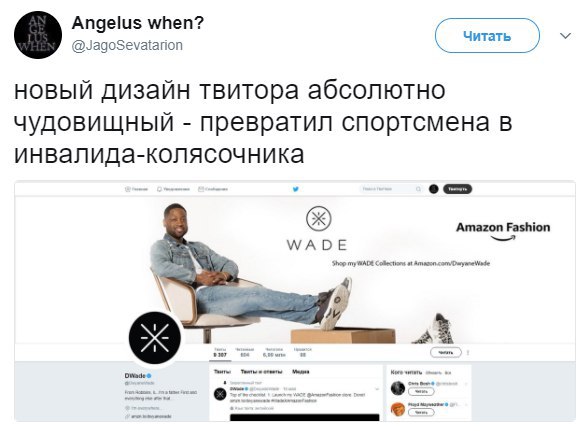Click the three-dot menu beside profile follow button
The height and width of the screenshot is (431, 588).
[468, 353]
